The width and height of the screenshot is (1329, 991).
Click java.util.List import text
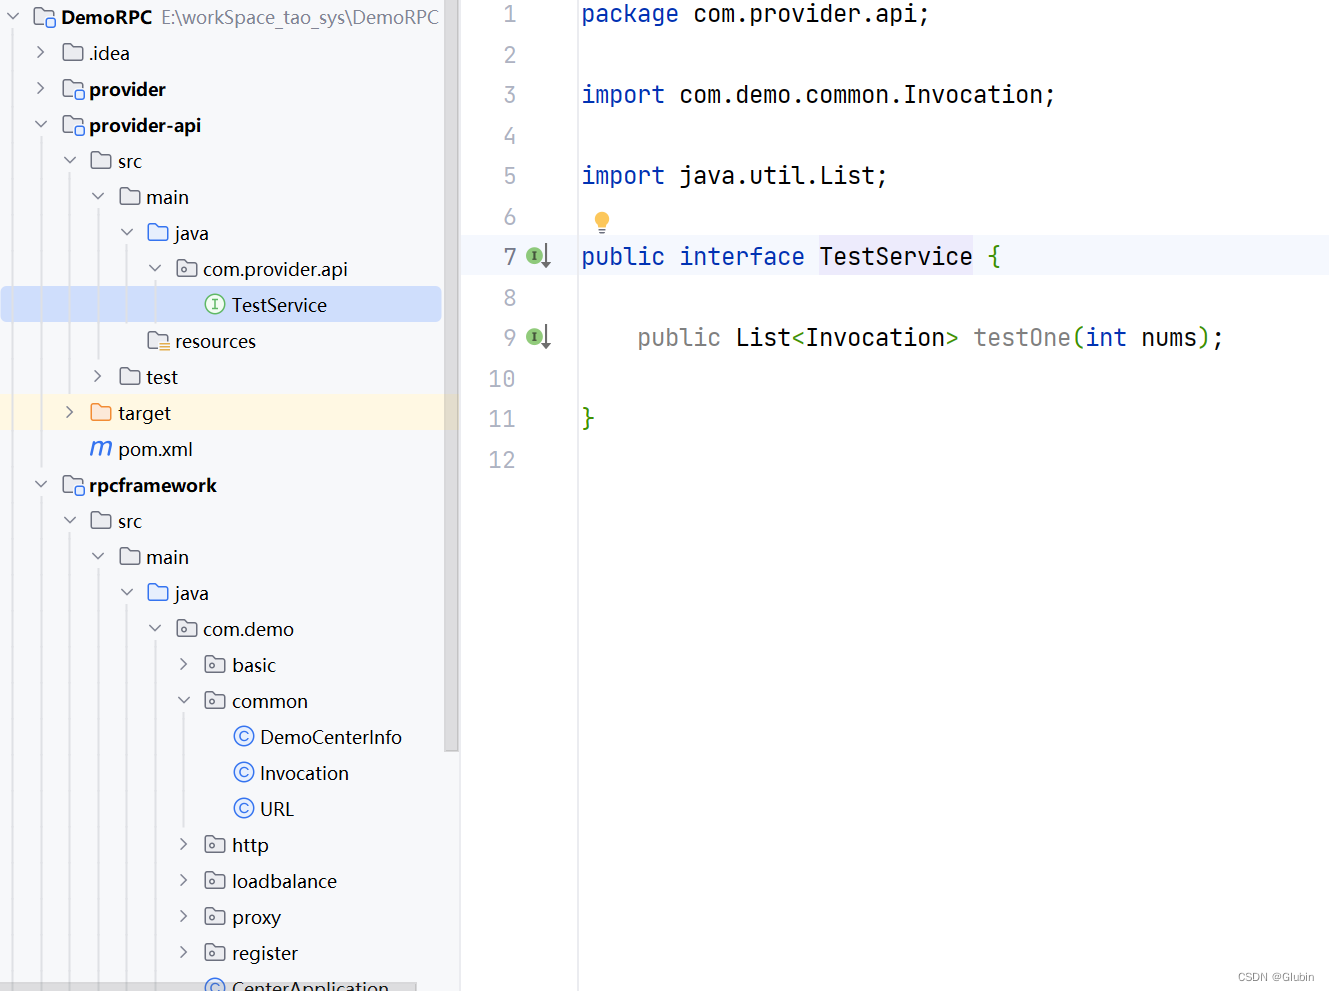click(777, 175)
